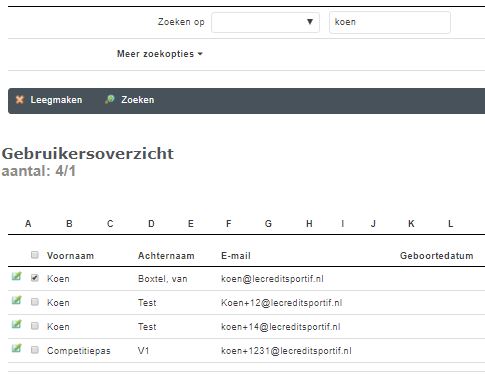Screen dimensions: 485x379
Task: Filter by letter E
Action: 191,224
